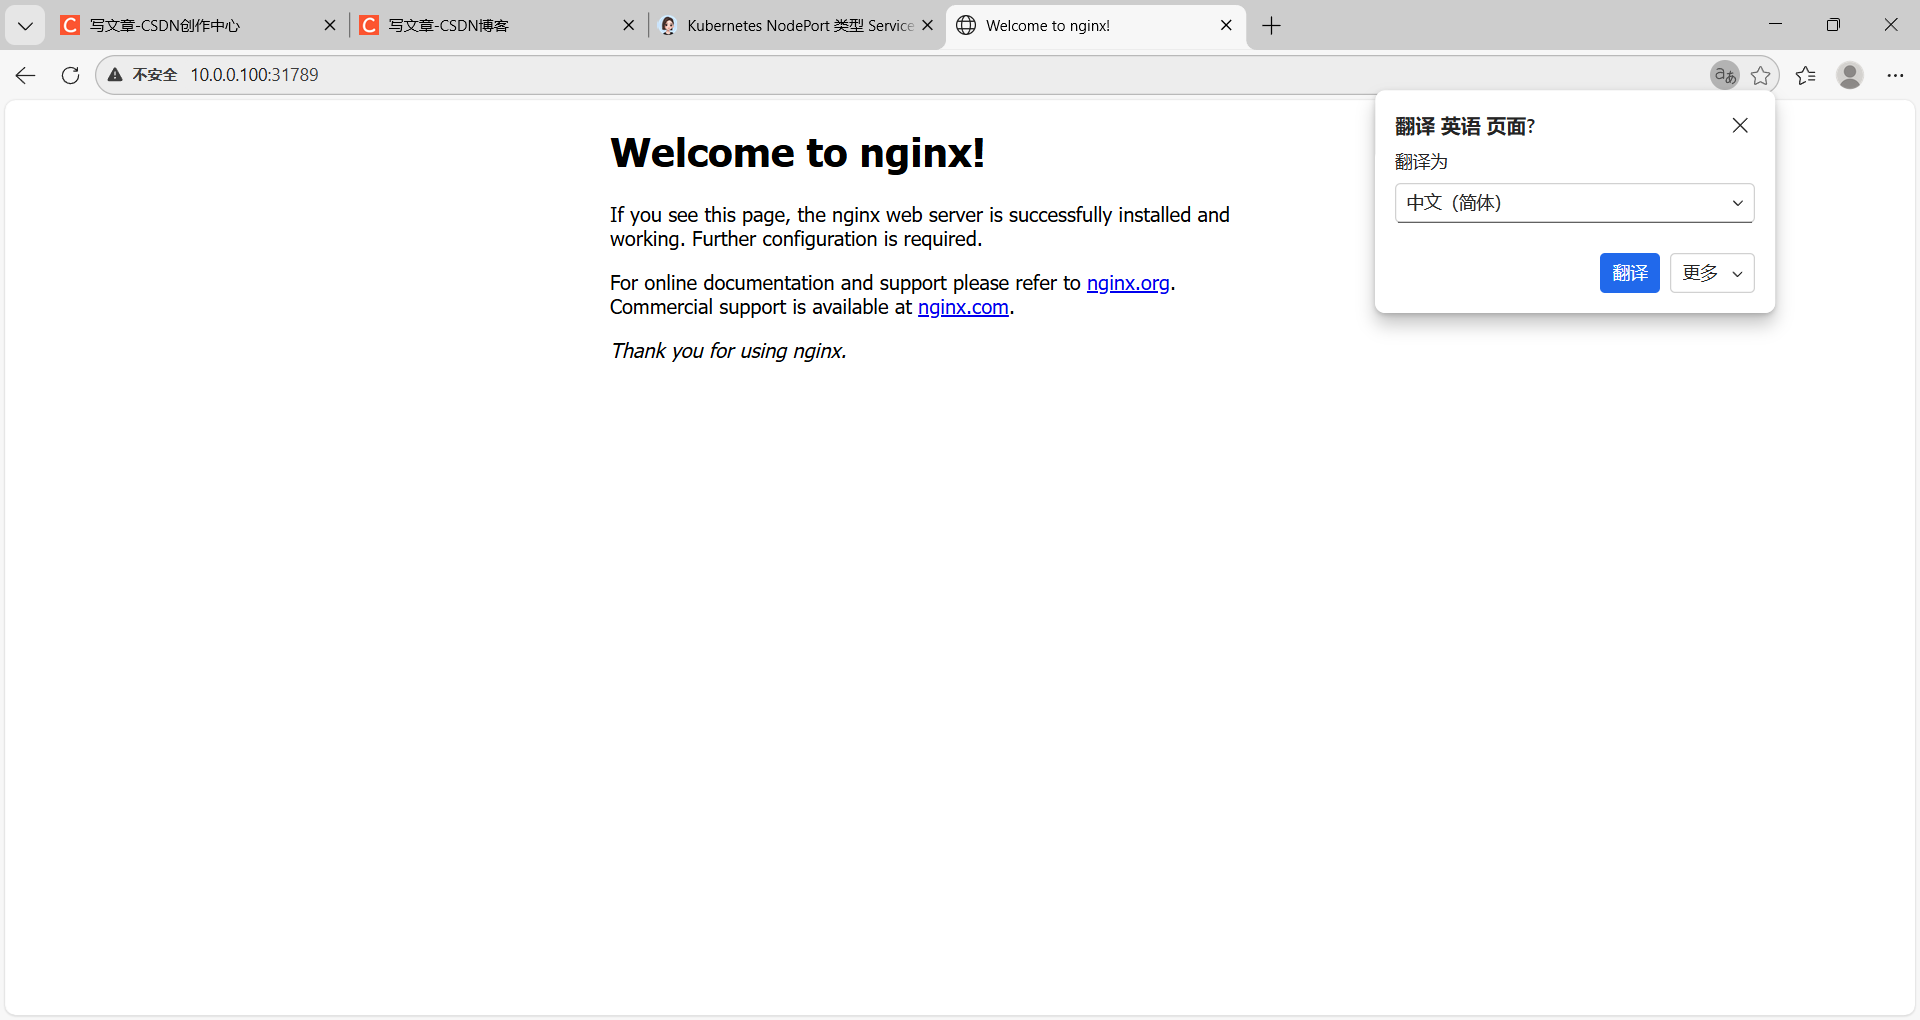Open a new tab with plus button

point(1271,26)
